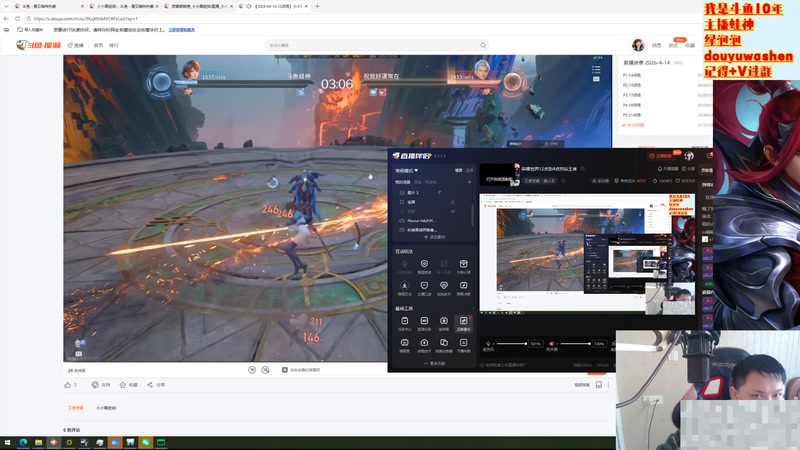Expand the 常规模式 mode dropdown

[407, 170]
